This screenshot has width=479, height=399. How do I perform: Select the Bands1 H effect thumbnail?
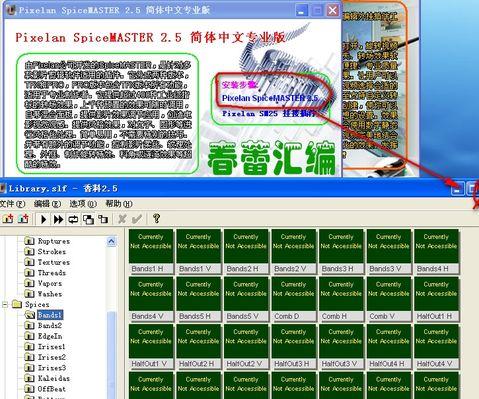click(151, 251)
